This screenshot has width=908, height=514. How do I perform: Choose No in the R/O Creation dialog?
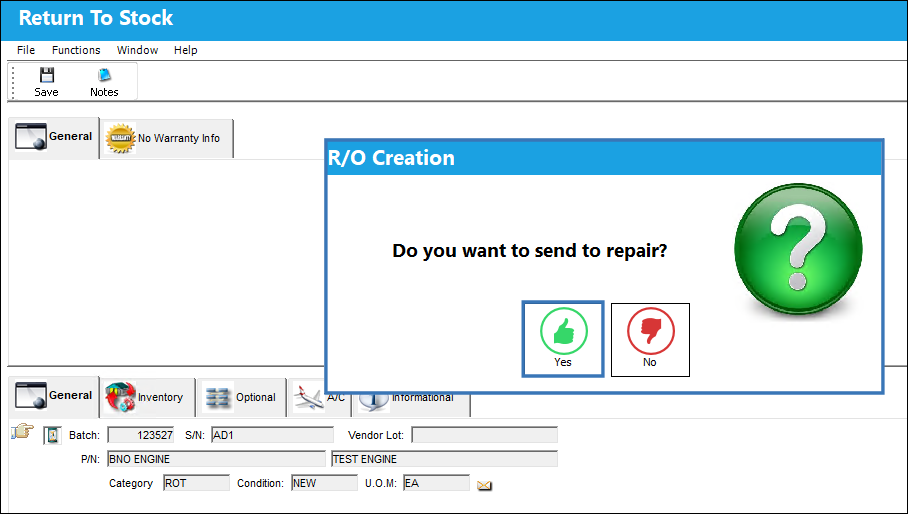(x=650, y=340)
